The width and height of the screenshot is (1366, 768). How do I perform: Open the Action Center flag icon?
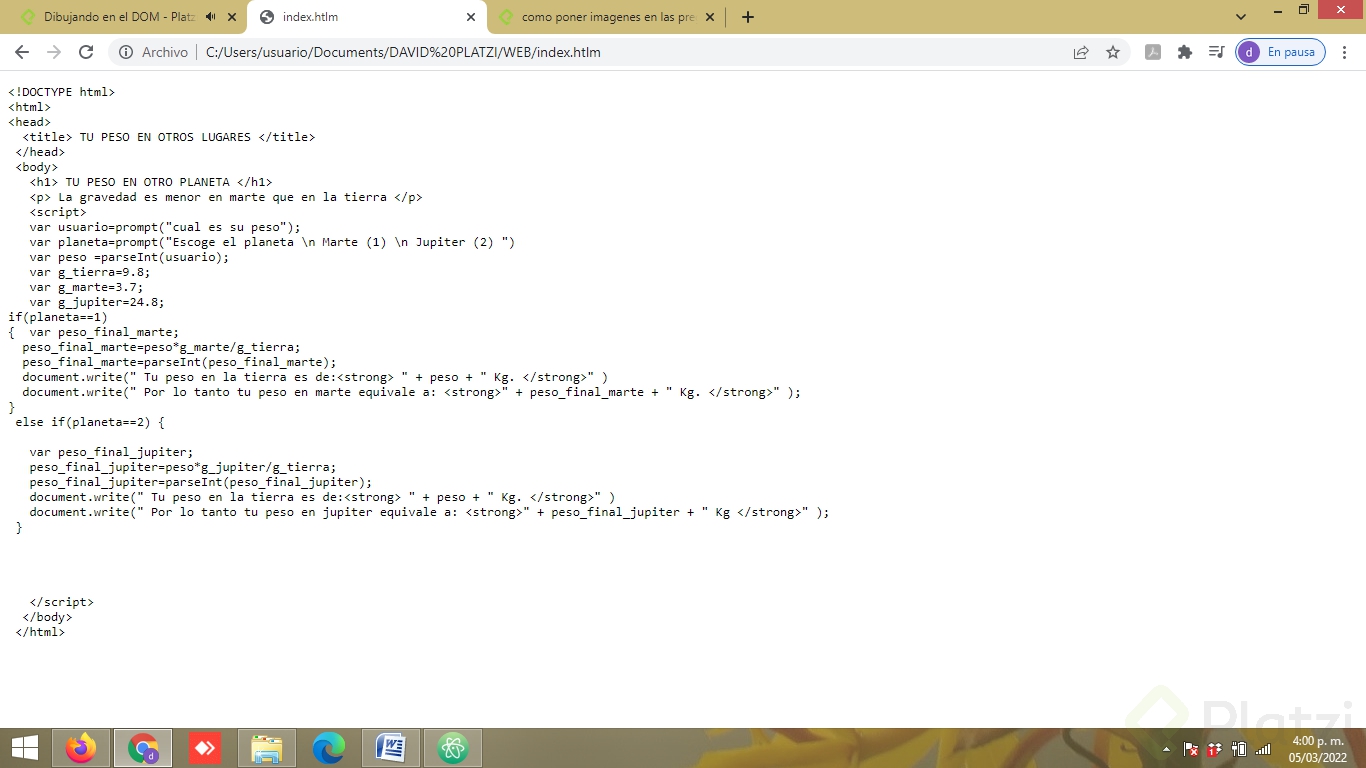(x=1191, y=749)
